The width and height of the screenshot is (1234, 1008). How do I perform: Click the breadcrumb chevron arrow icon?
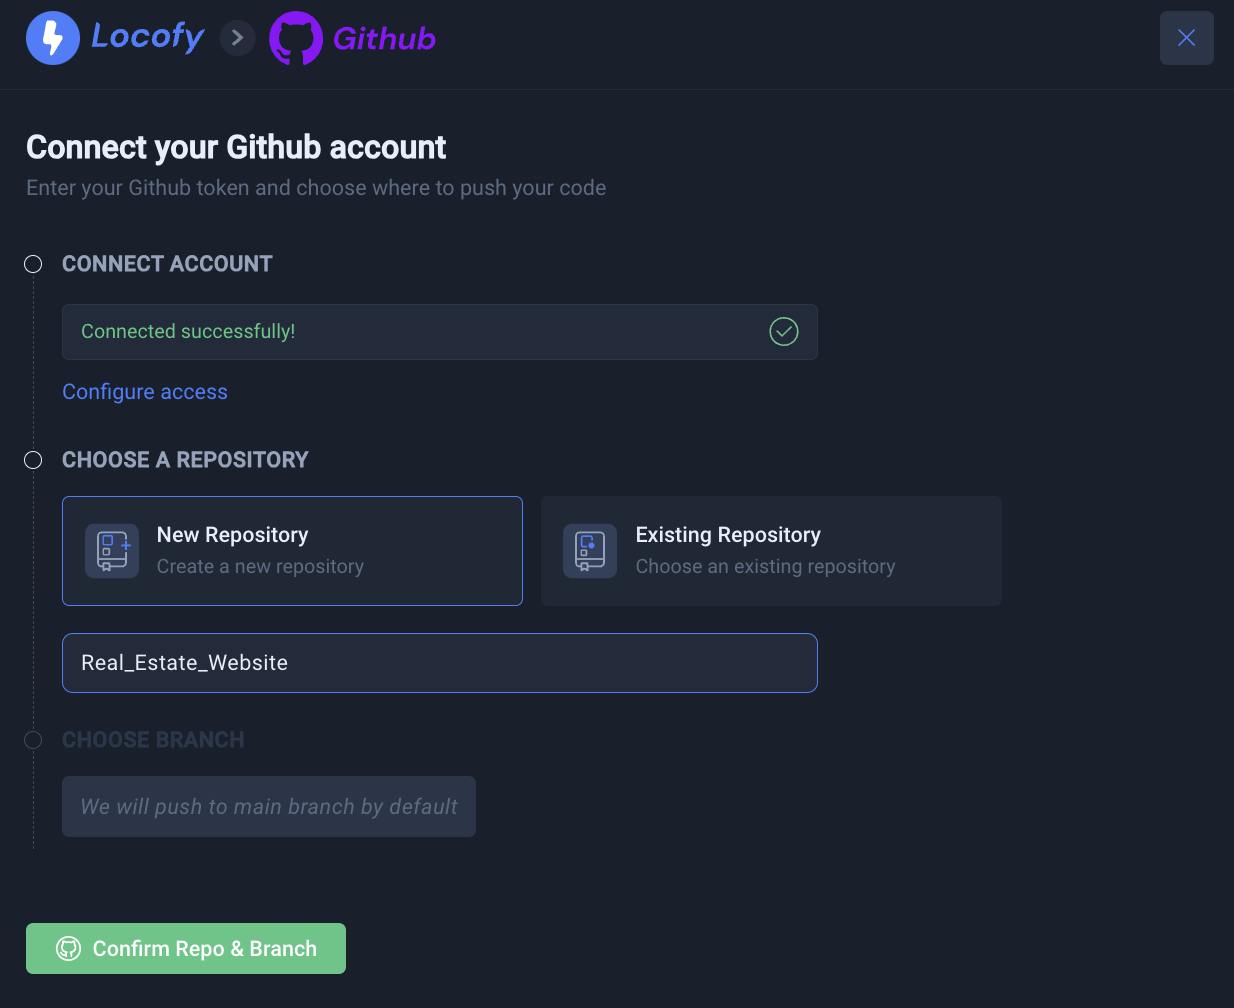pos(237,38)
